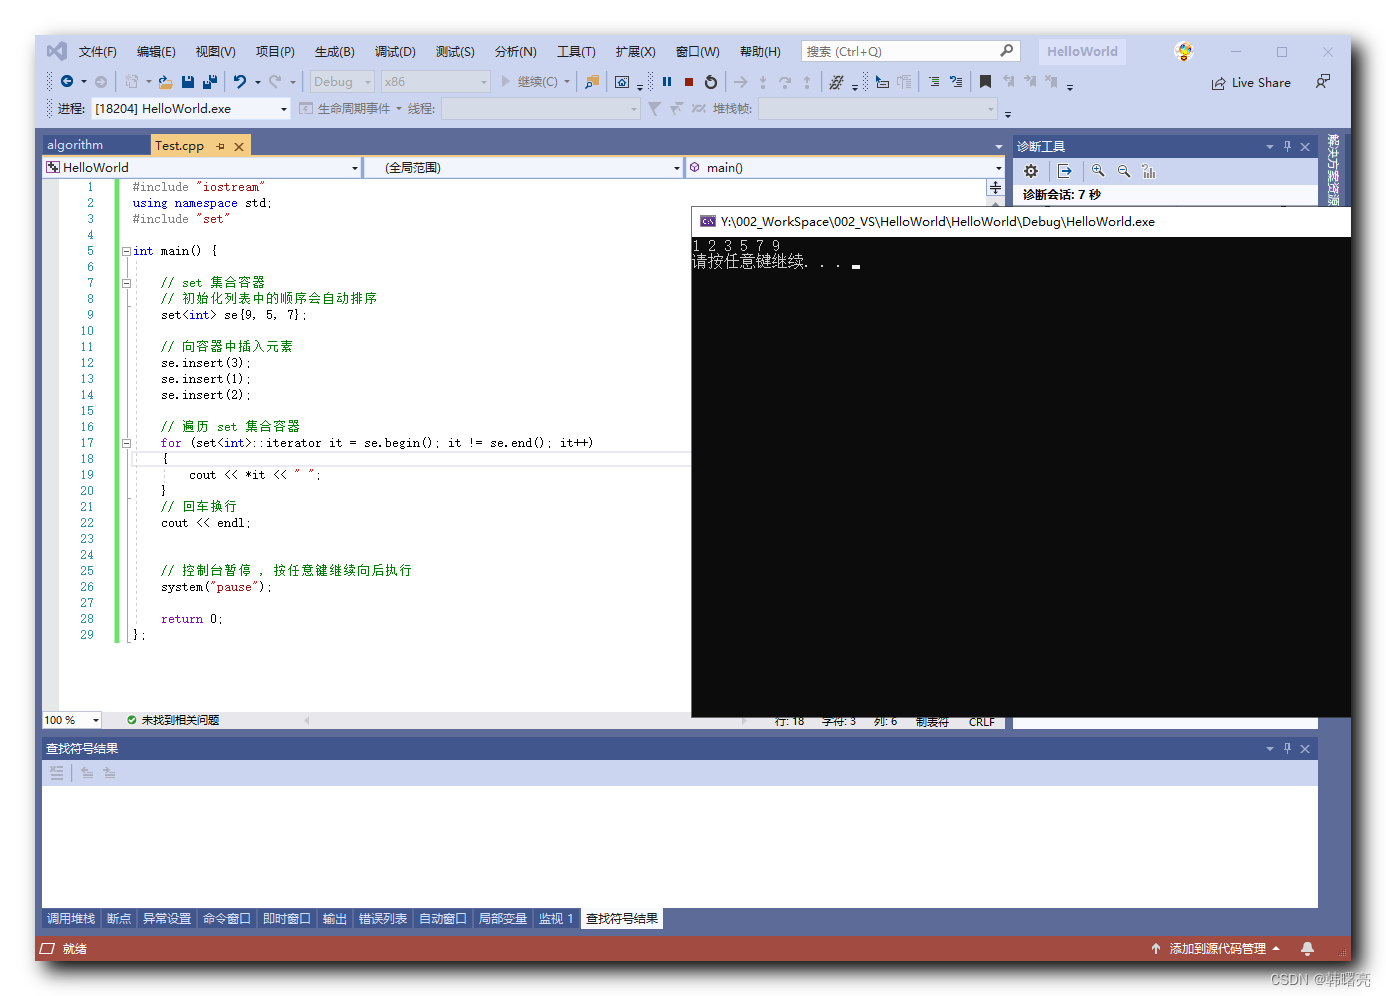1386x996 pixels.
Task: Click the uncomment selected lines icon
Action: [956, 82]
